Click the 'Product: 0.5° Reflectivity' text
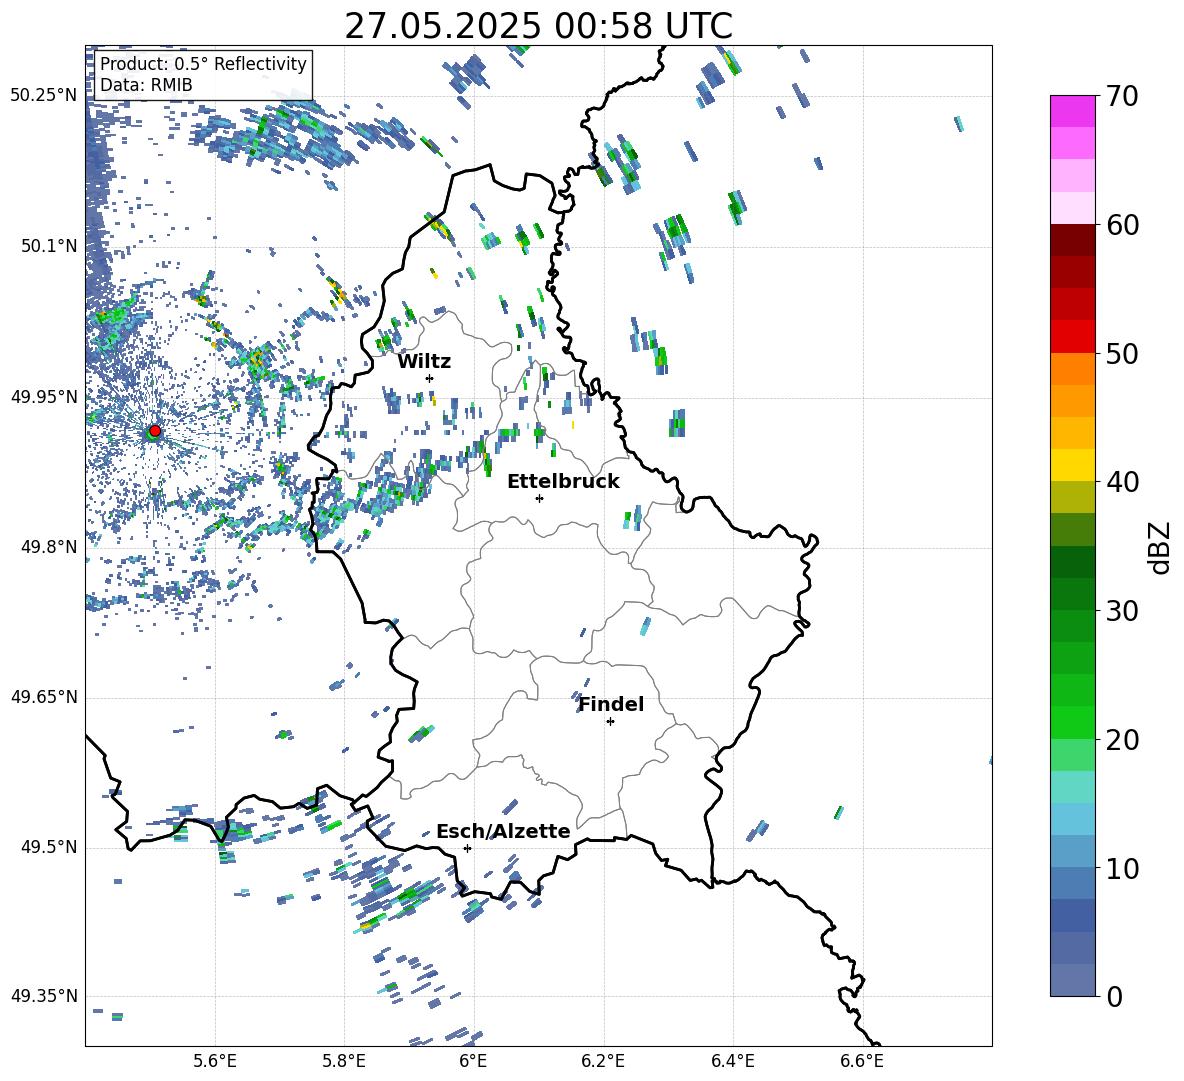This screenshot has height=1081, width=1184. pos(203,63)
